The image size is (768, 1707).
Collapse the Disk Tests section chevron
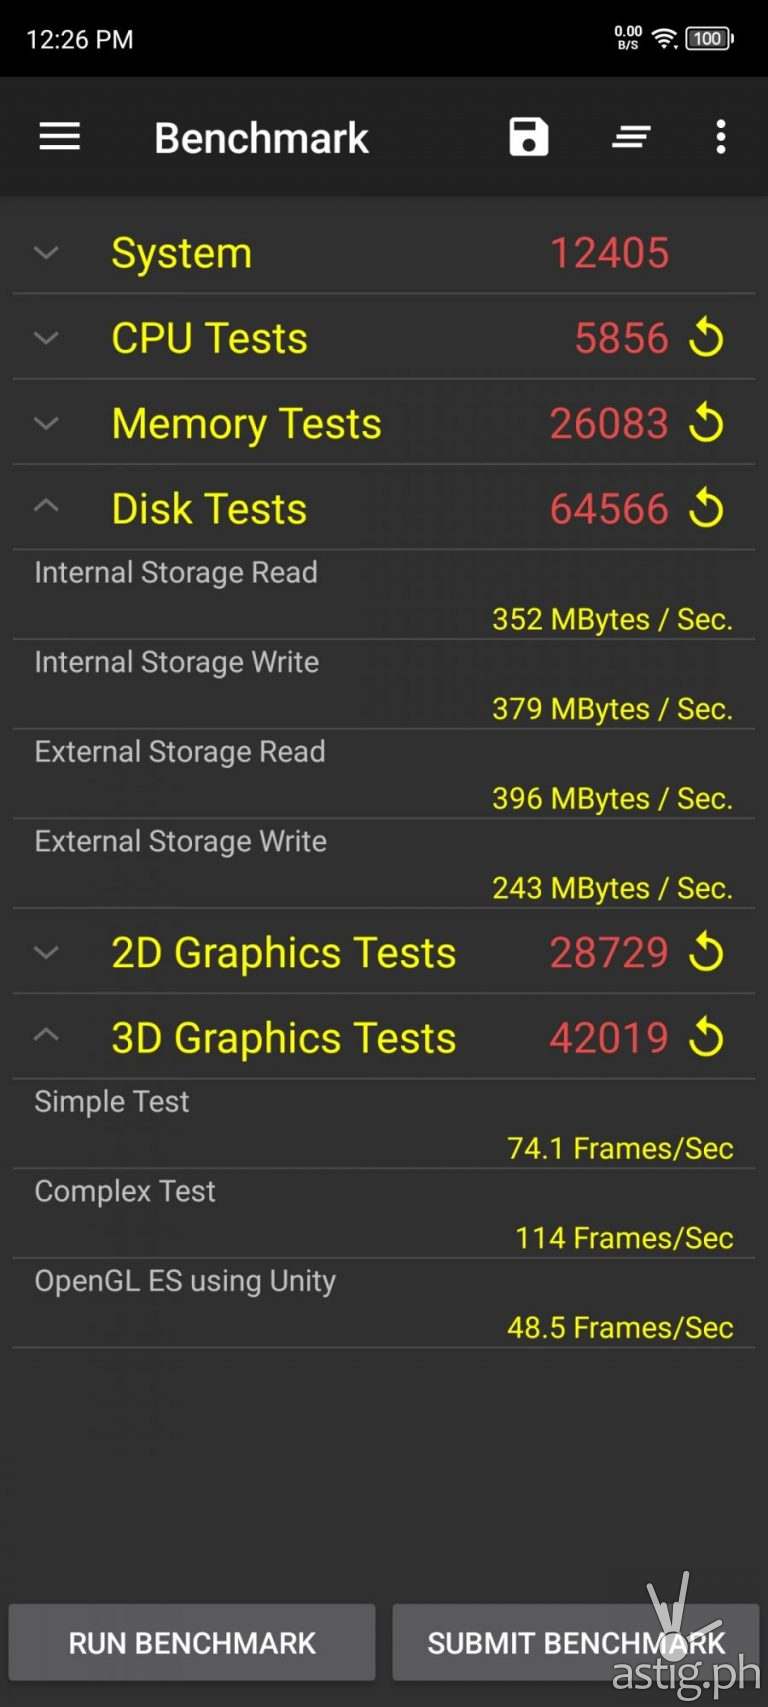click(46, 507)
